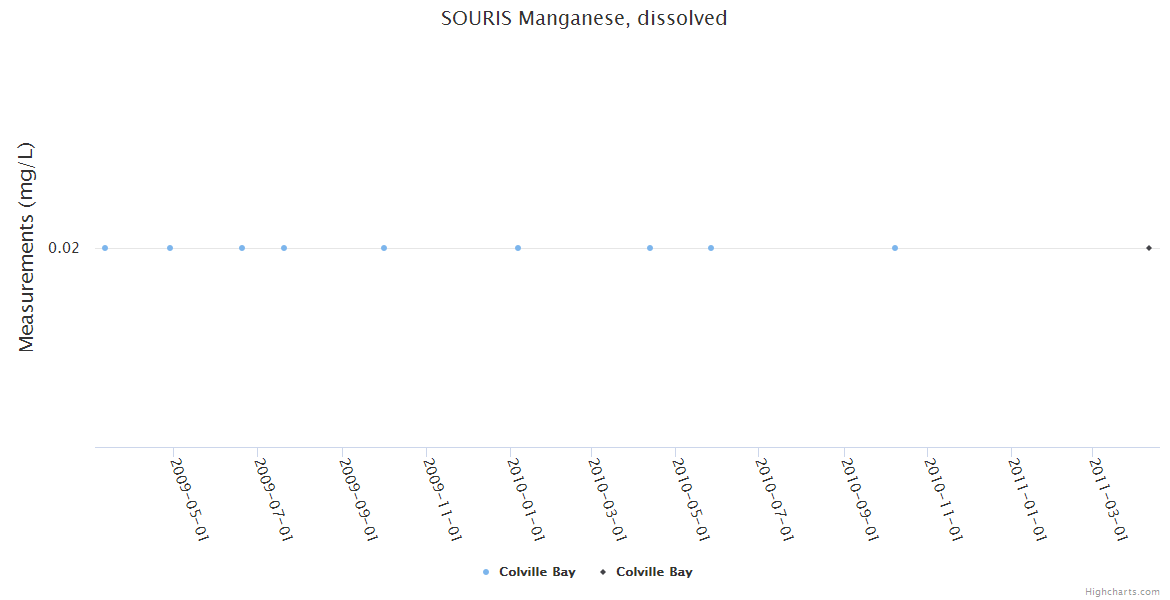The image size is (1170, 600).
Task: Click the blue point just before 2009-07-01
Action: point(242,248)
